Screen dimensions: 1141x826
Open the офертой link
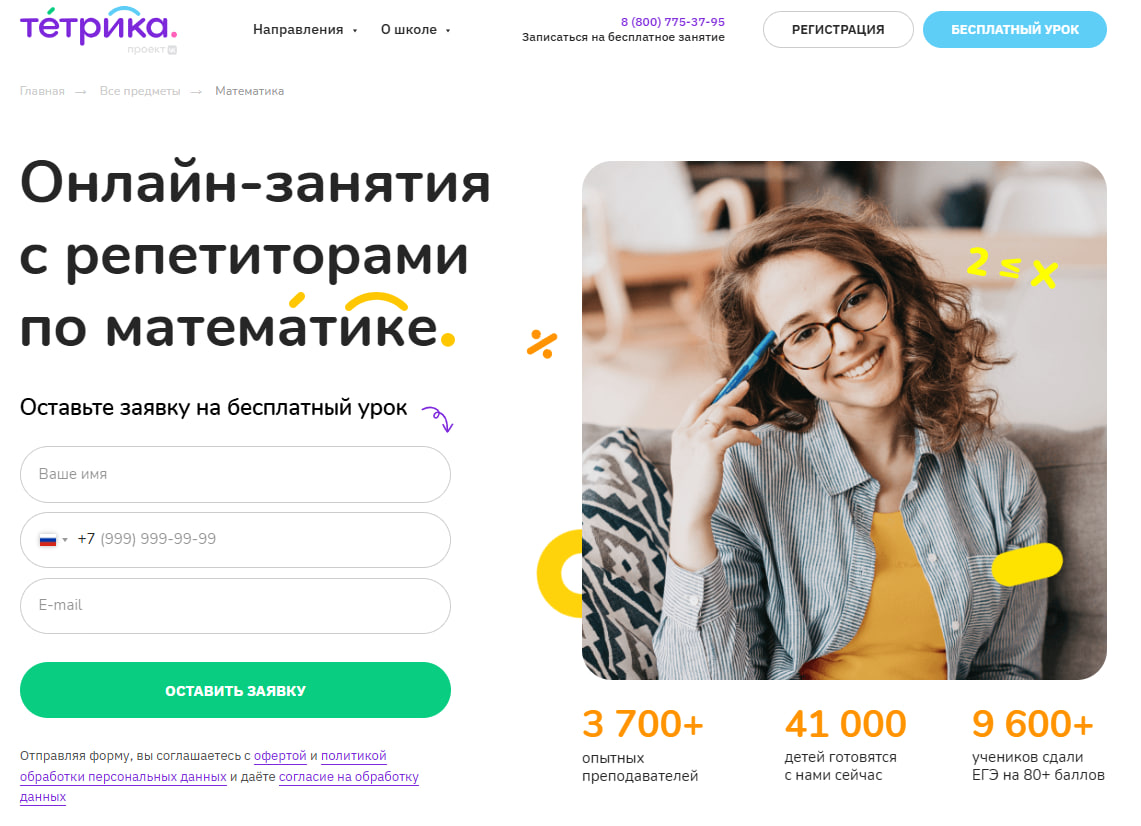pyautogui.click(x=280, y=756)
